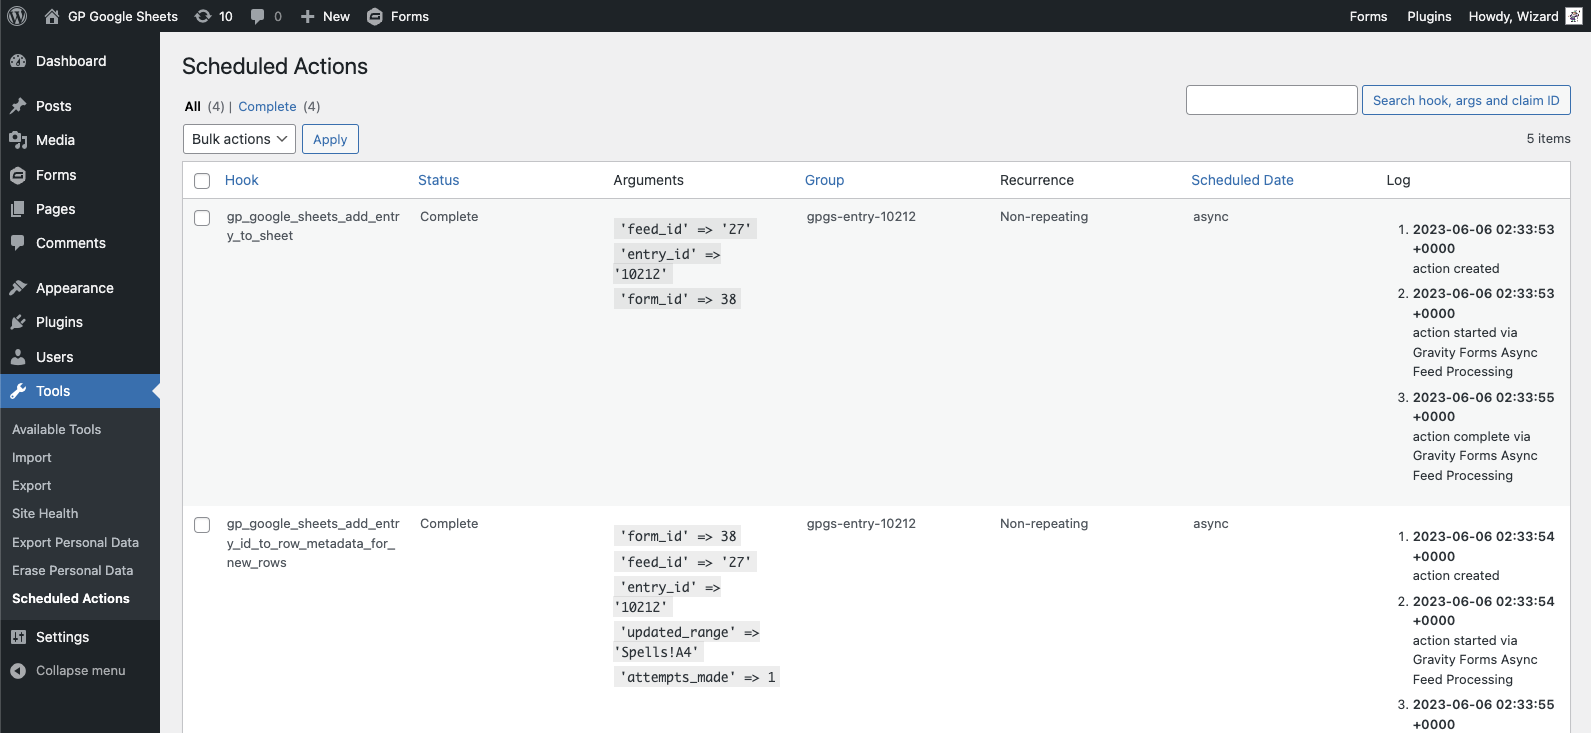The height and width of the screenshot is (733, 1591).
Task: Click the 'attempts_made' => 1 argument
Action: (x=697, y=677)
